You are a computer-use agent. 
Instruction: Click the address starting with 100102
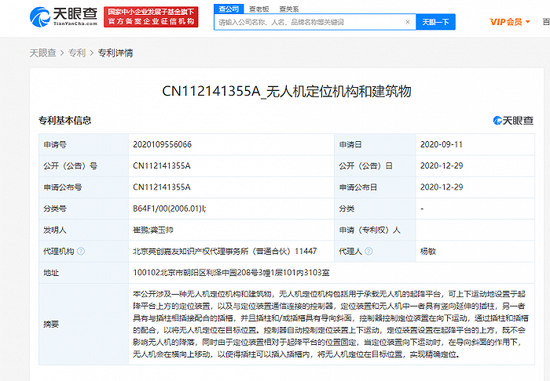pyautogui.click(x=231, y=273)
